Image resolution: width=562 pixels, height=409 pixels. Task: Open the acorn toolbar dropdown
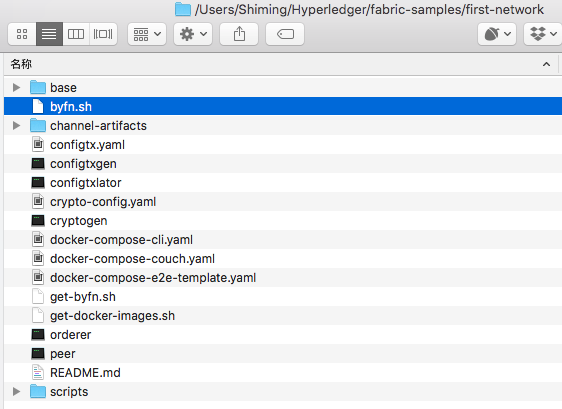[x=497, y=34]
